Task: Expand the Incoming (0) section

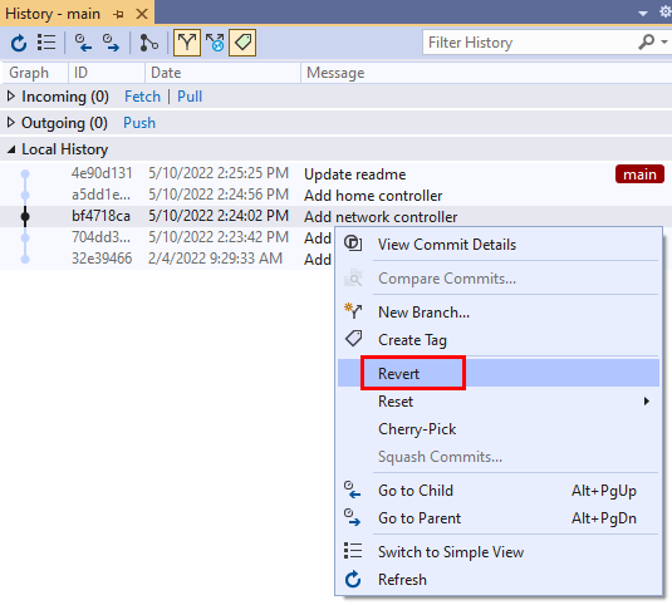Action: [12, 96]
